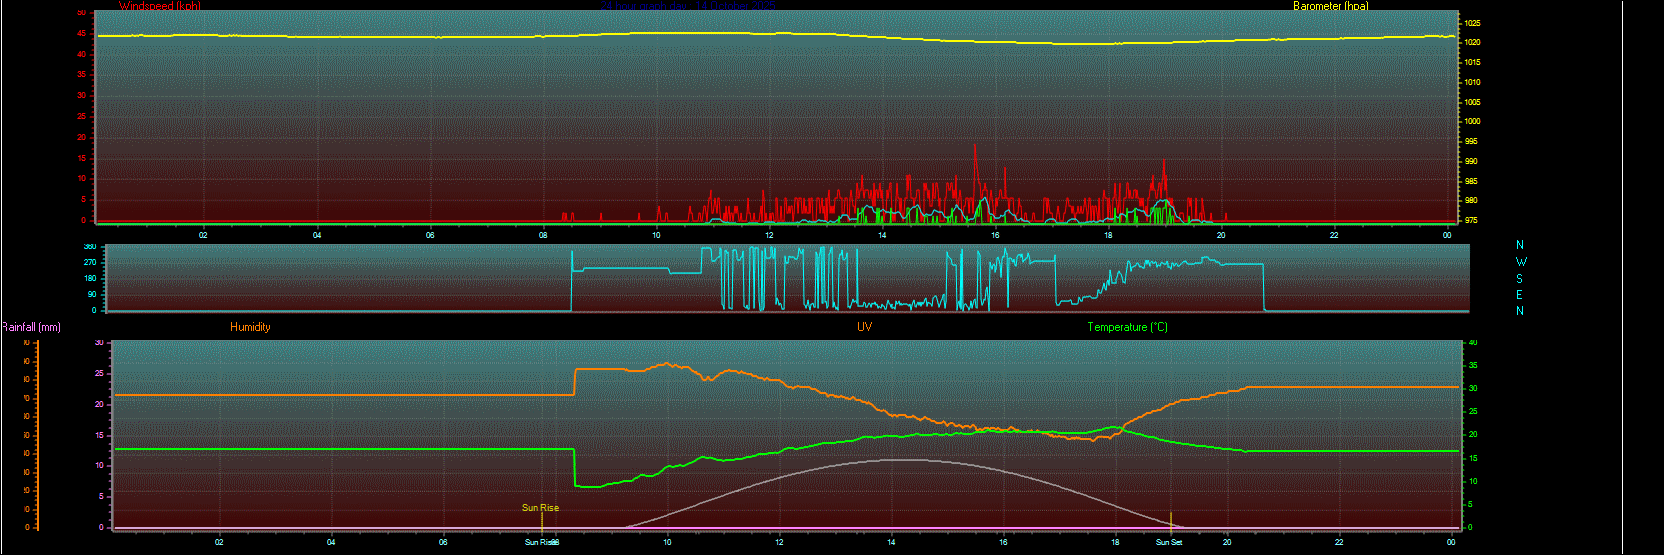Click the Sun Rise marker label
The height and width of the screenshot is (555, 1664).
point(540,508)
